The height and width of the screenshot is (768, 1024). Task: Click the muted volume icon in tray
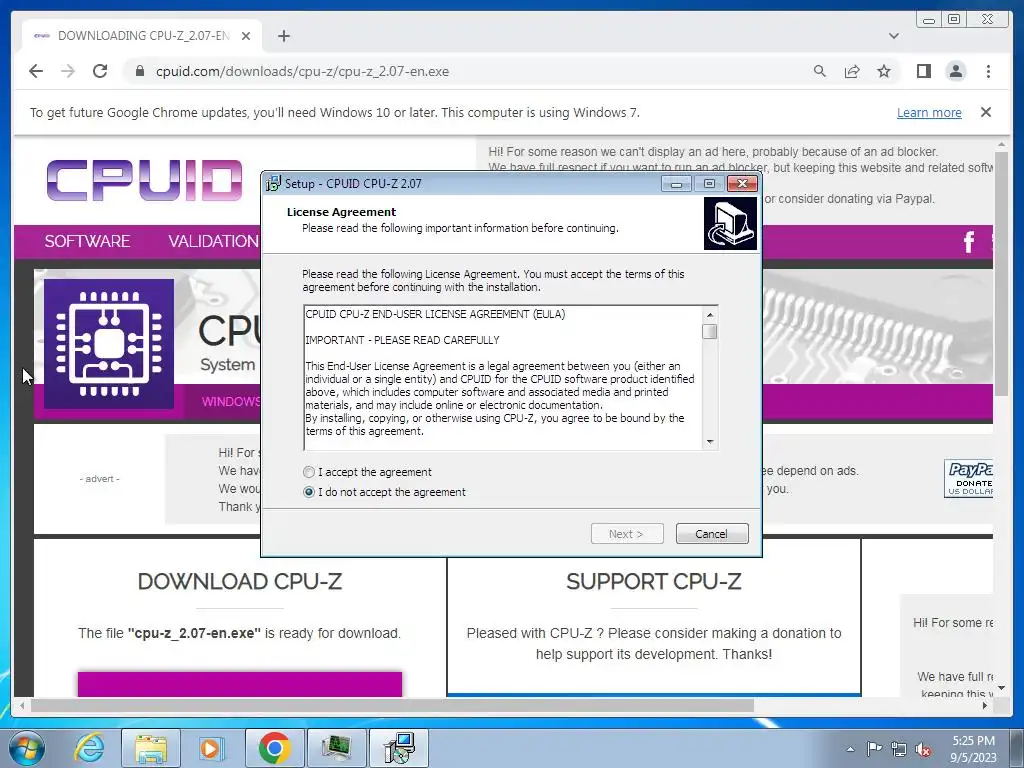[x=923, y=749]
